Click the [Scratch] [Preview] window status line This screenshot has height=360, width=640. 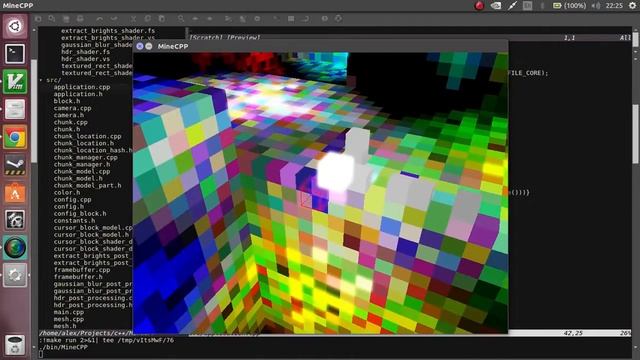tap(224, 38)
